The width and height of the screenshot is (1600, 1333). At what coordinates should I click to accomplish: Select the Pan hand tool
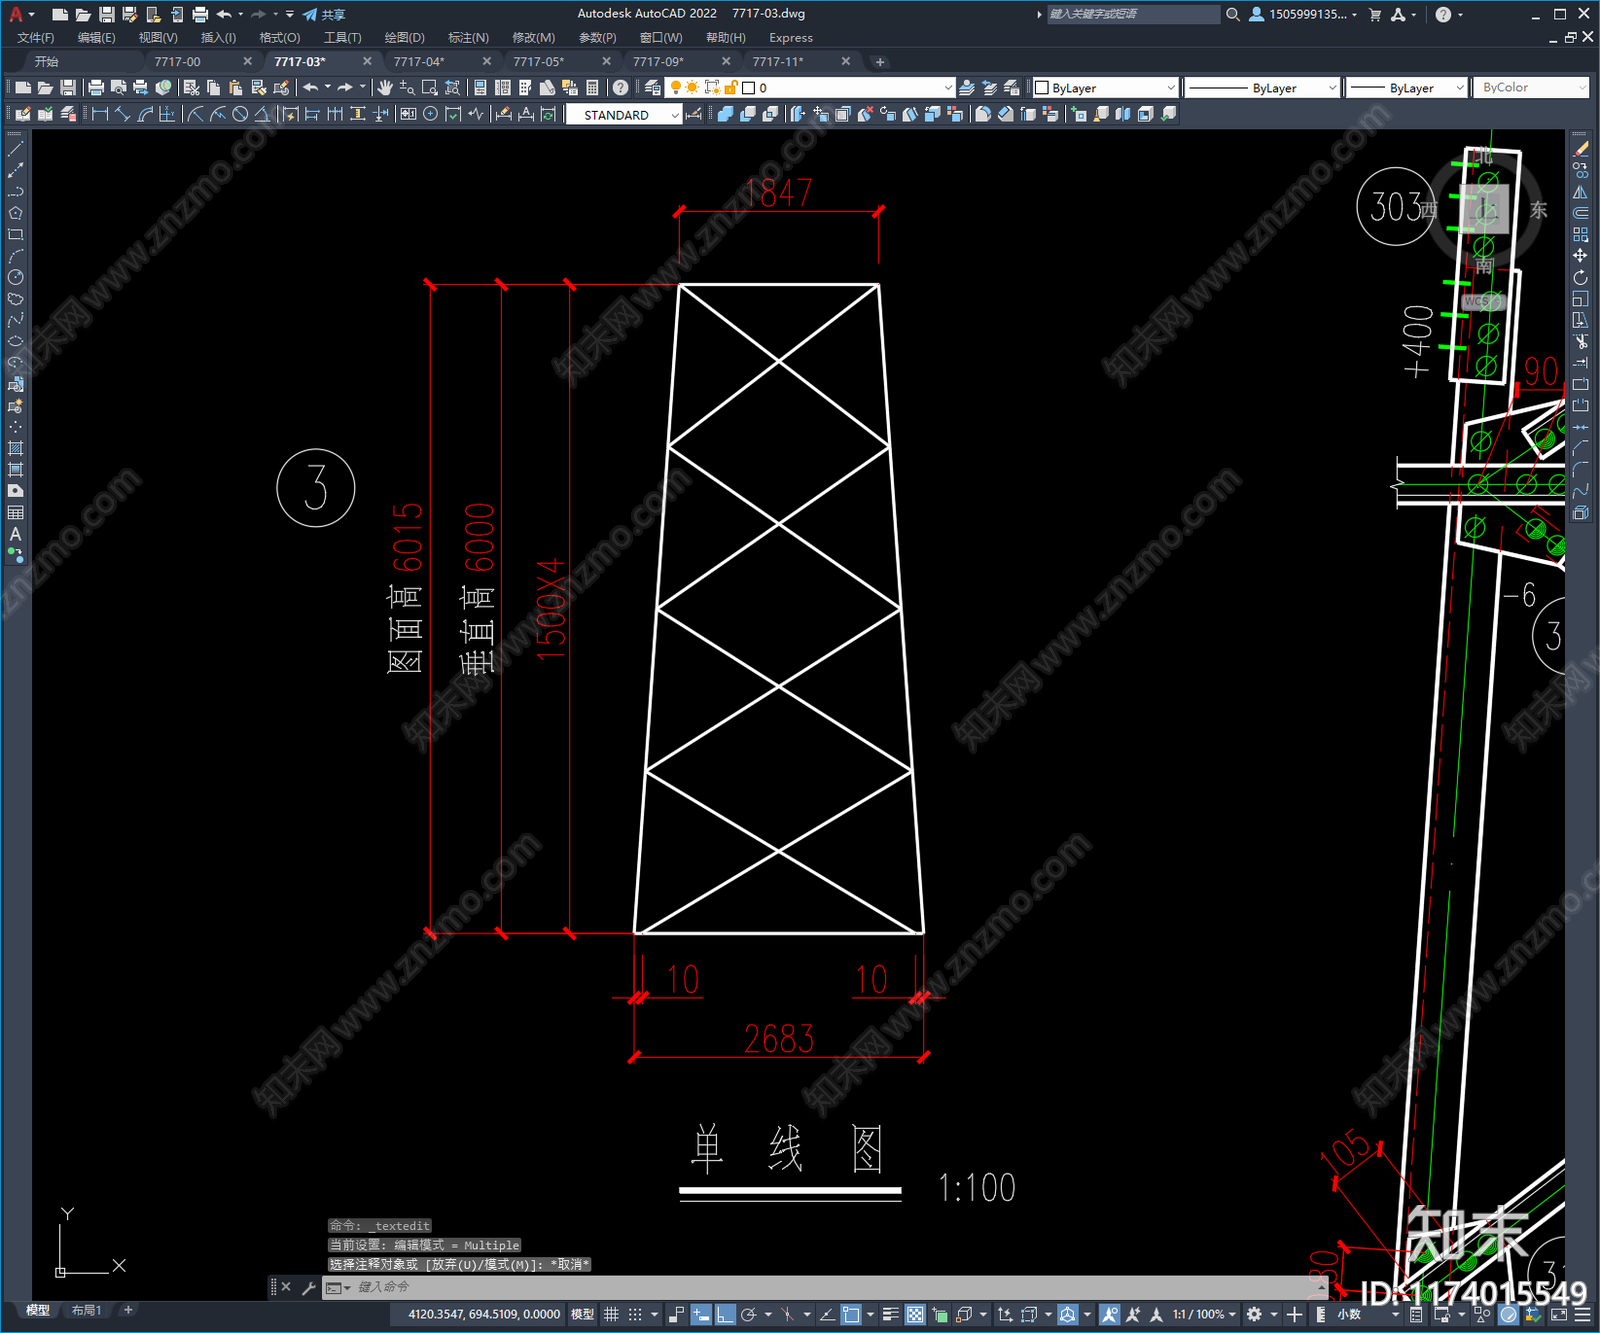(385, 88)
